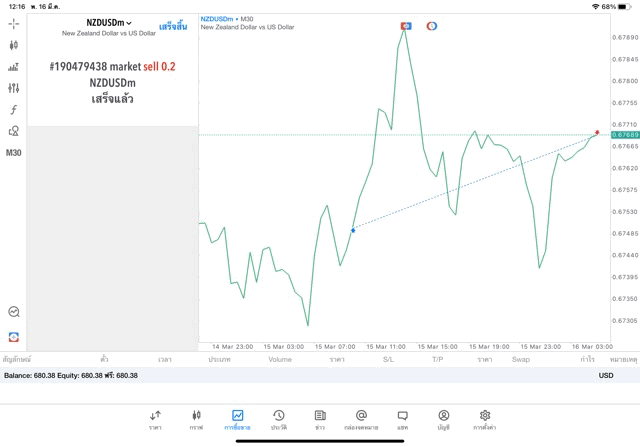The height and width of the screenshot is (447, 640).
Task: Open the การตั้งค่า settings tab
Action: click(485, 420)
